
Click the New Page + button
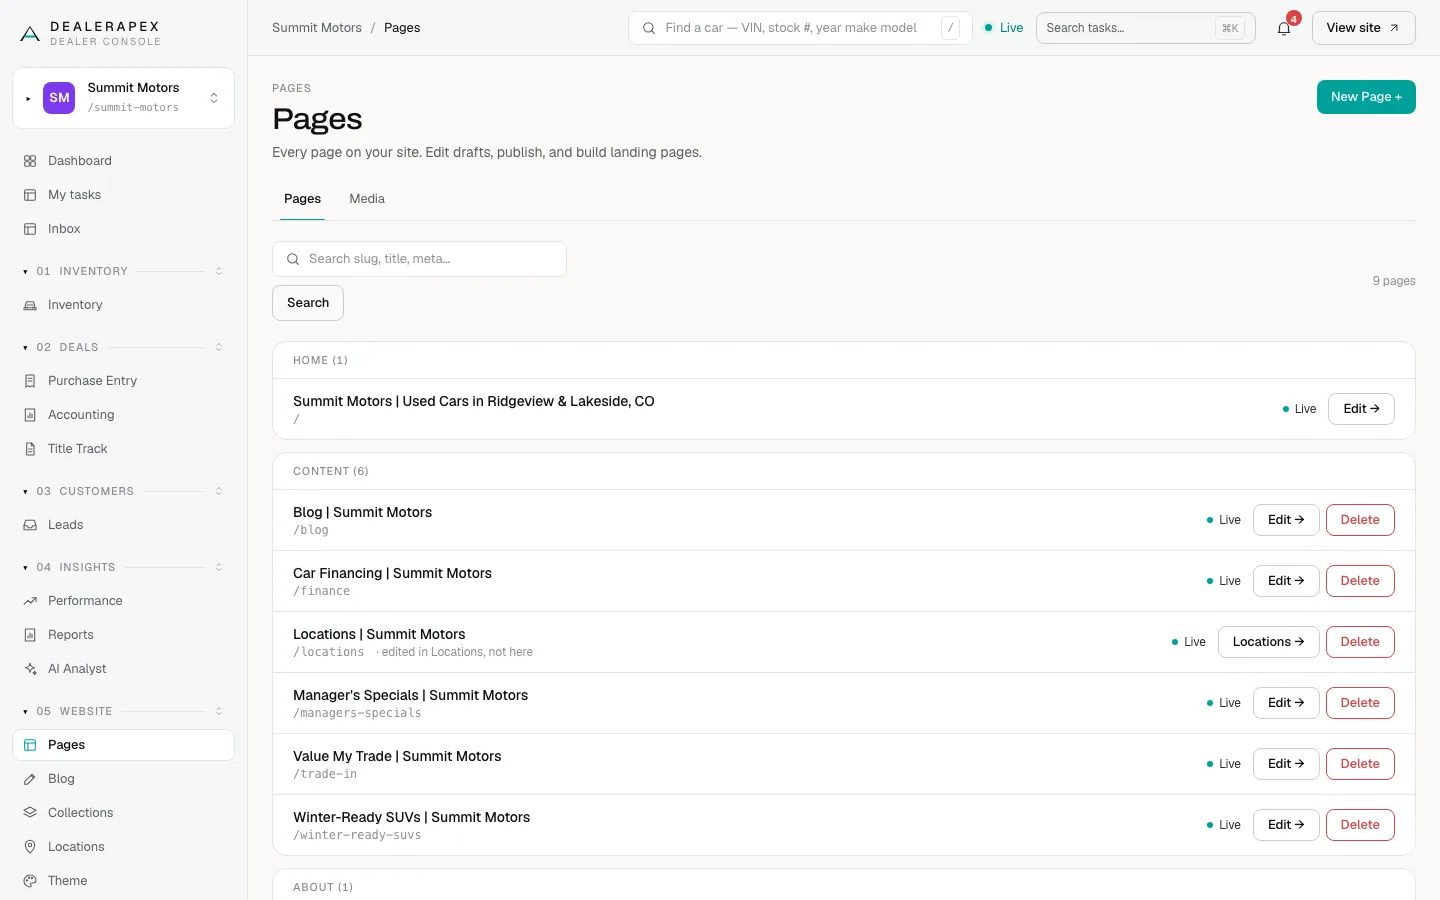[1366, 97]
